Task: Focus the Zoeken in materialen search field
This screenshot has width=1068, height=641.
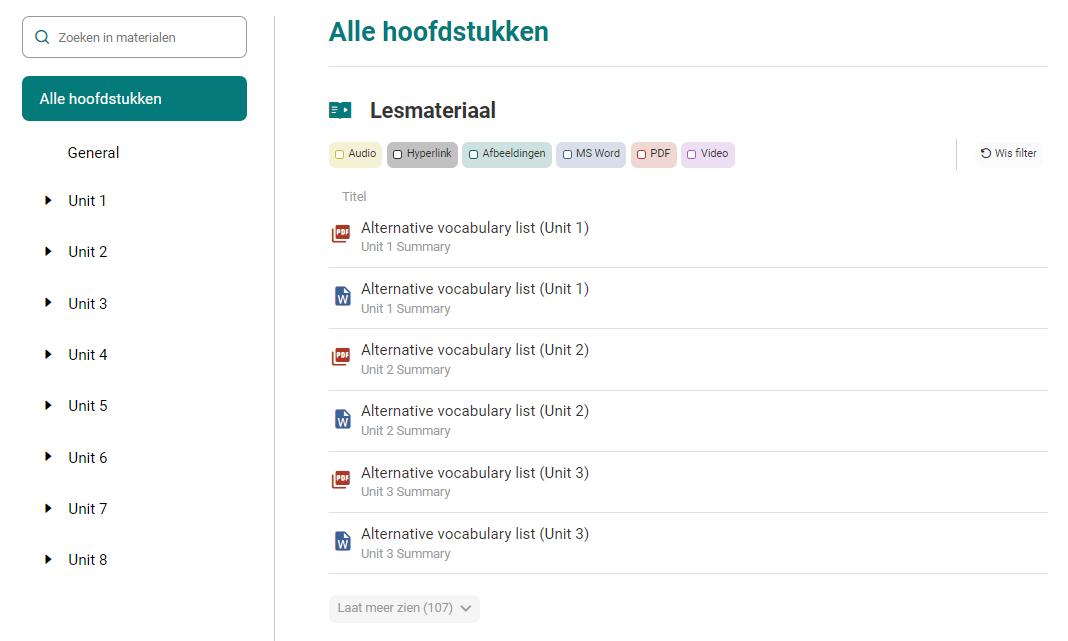Action: point(134,37)
